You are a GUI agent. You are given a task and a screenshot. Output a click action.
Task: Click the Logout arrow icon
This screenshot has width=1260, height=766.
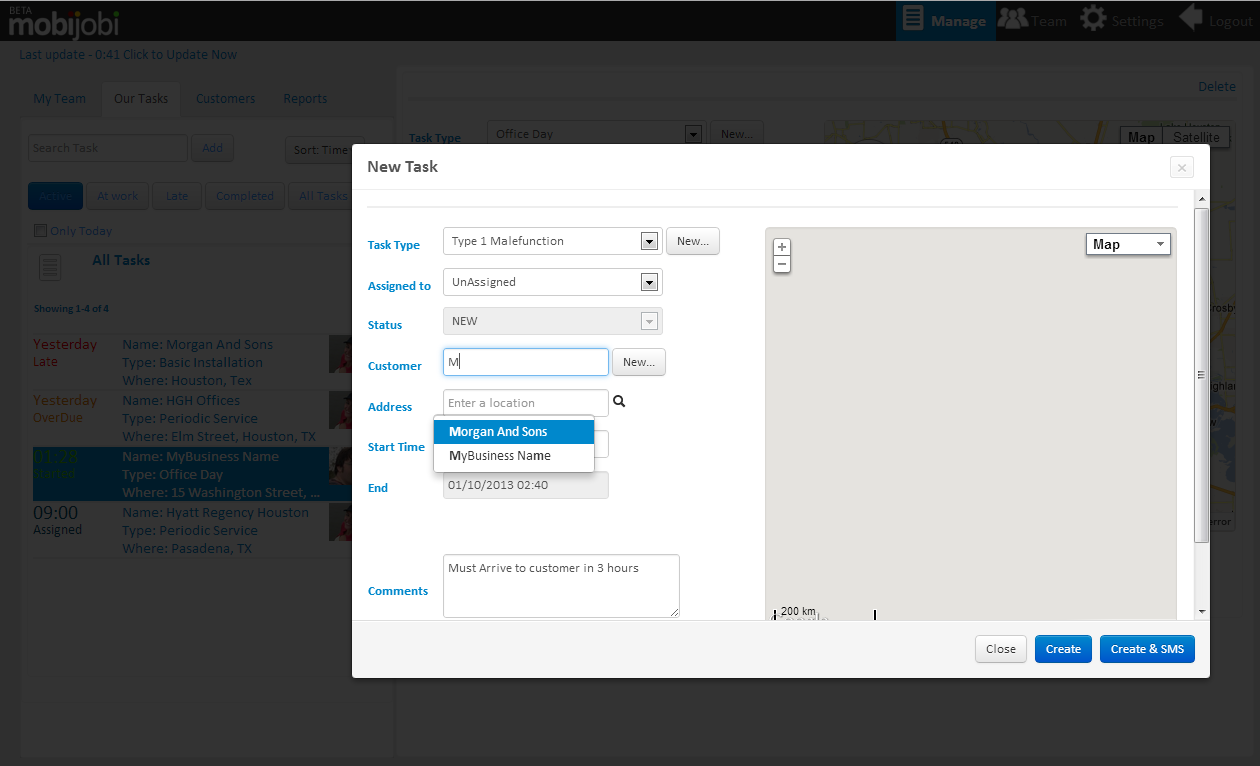(x=1190, y=19)
